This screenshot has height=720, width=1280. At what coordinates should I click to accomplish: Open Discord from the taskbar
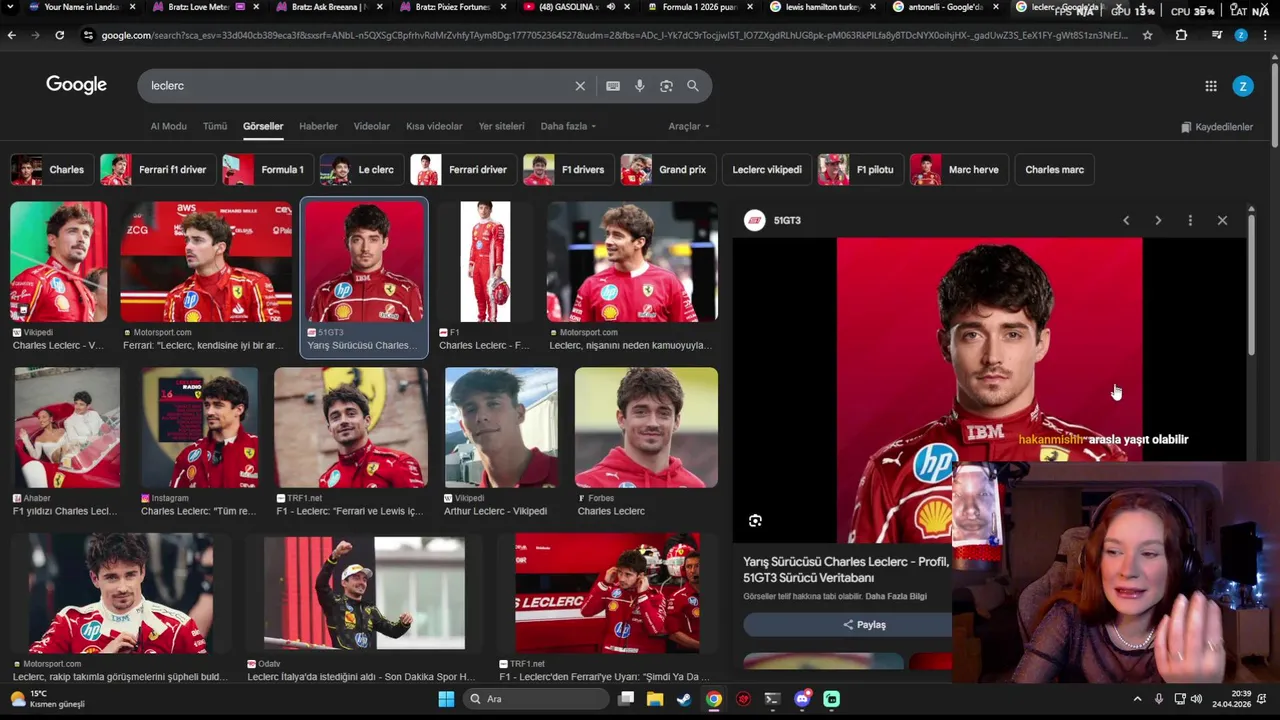point(802,699)
